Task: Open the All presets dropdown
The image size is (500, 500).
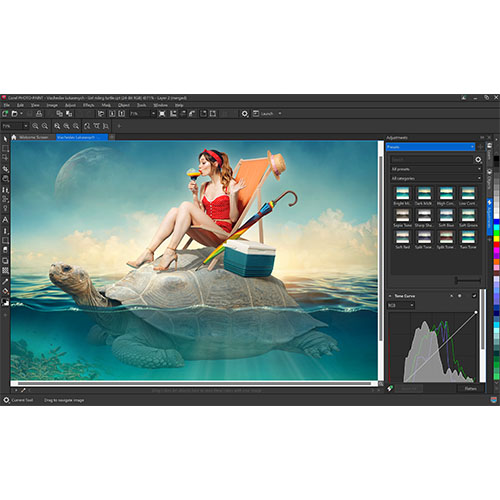Action: click(436, 169)
